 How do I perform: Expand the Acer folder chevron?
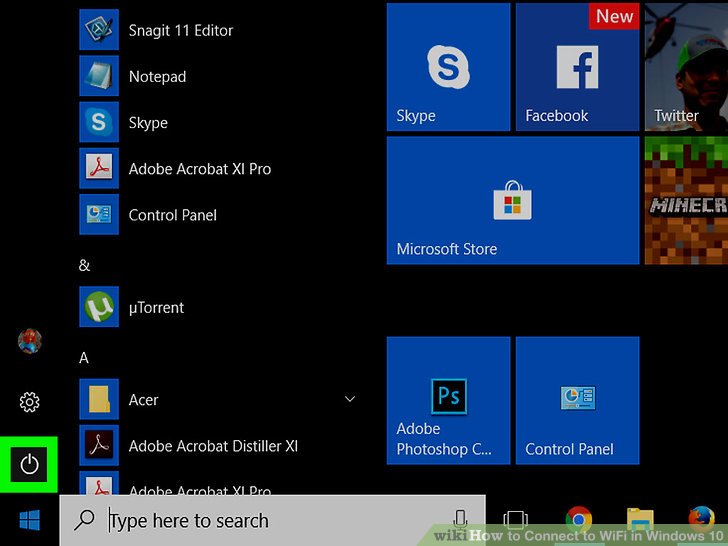pyautogui.click(x=350, y=399)
